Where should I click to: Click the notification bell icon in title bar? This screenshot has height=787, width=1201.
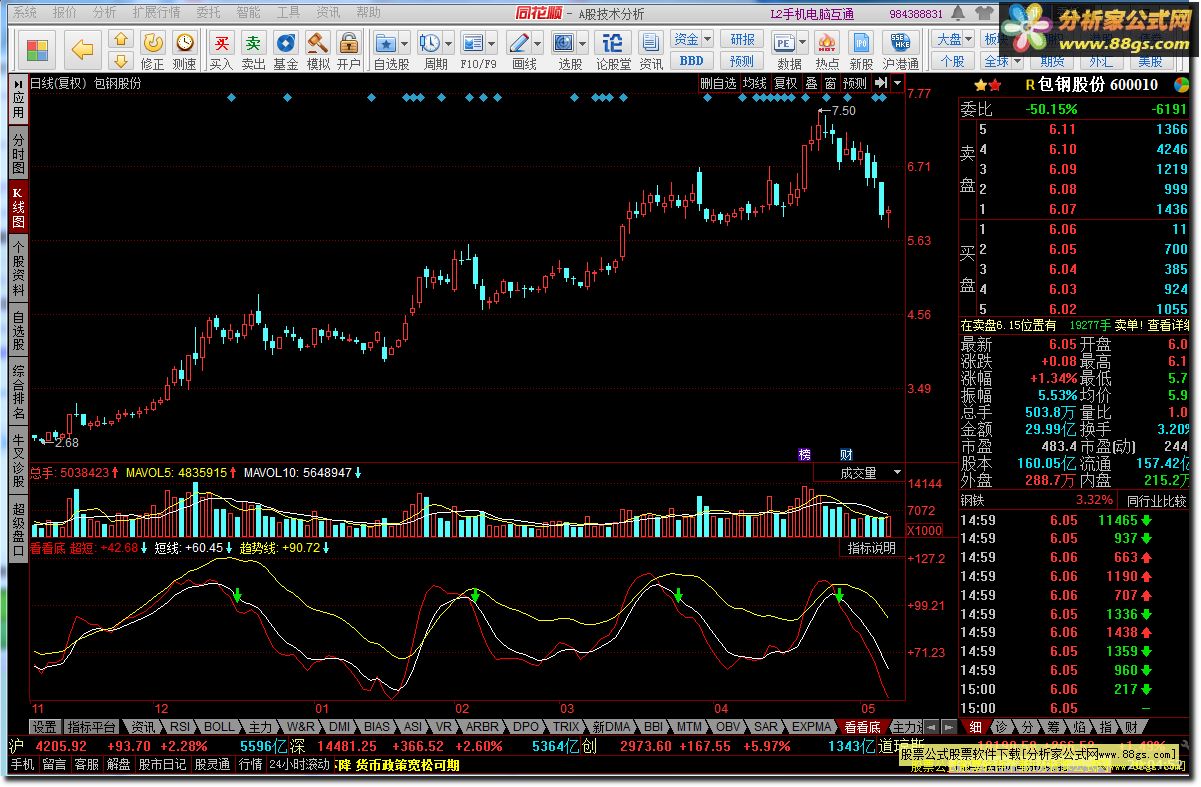pos(959,14)
